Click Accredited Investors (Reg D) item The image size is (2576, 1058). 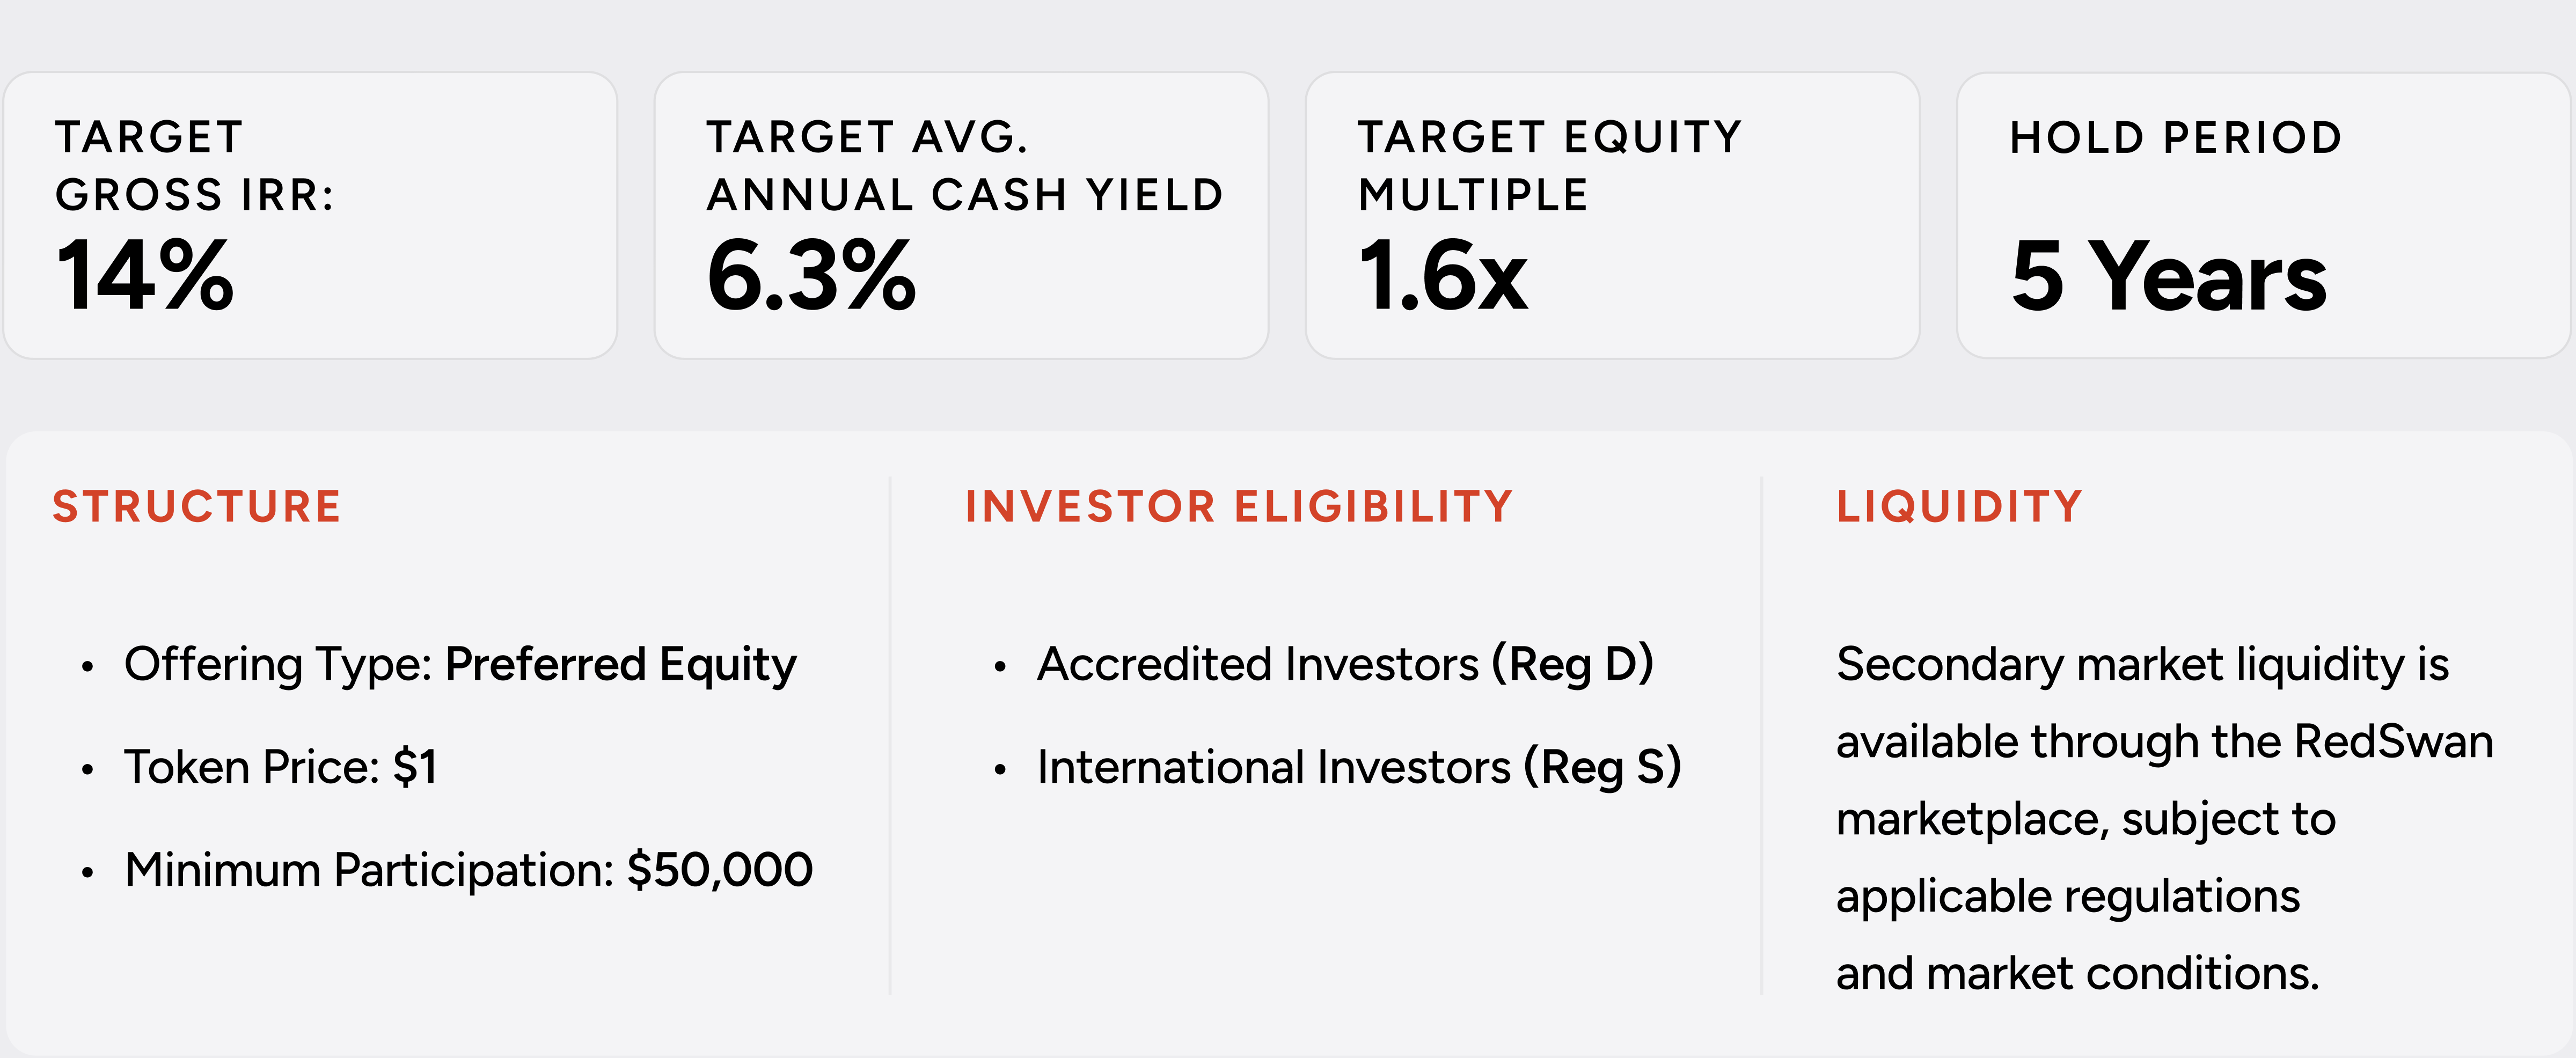(x=1345, y=665)
